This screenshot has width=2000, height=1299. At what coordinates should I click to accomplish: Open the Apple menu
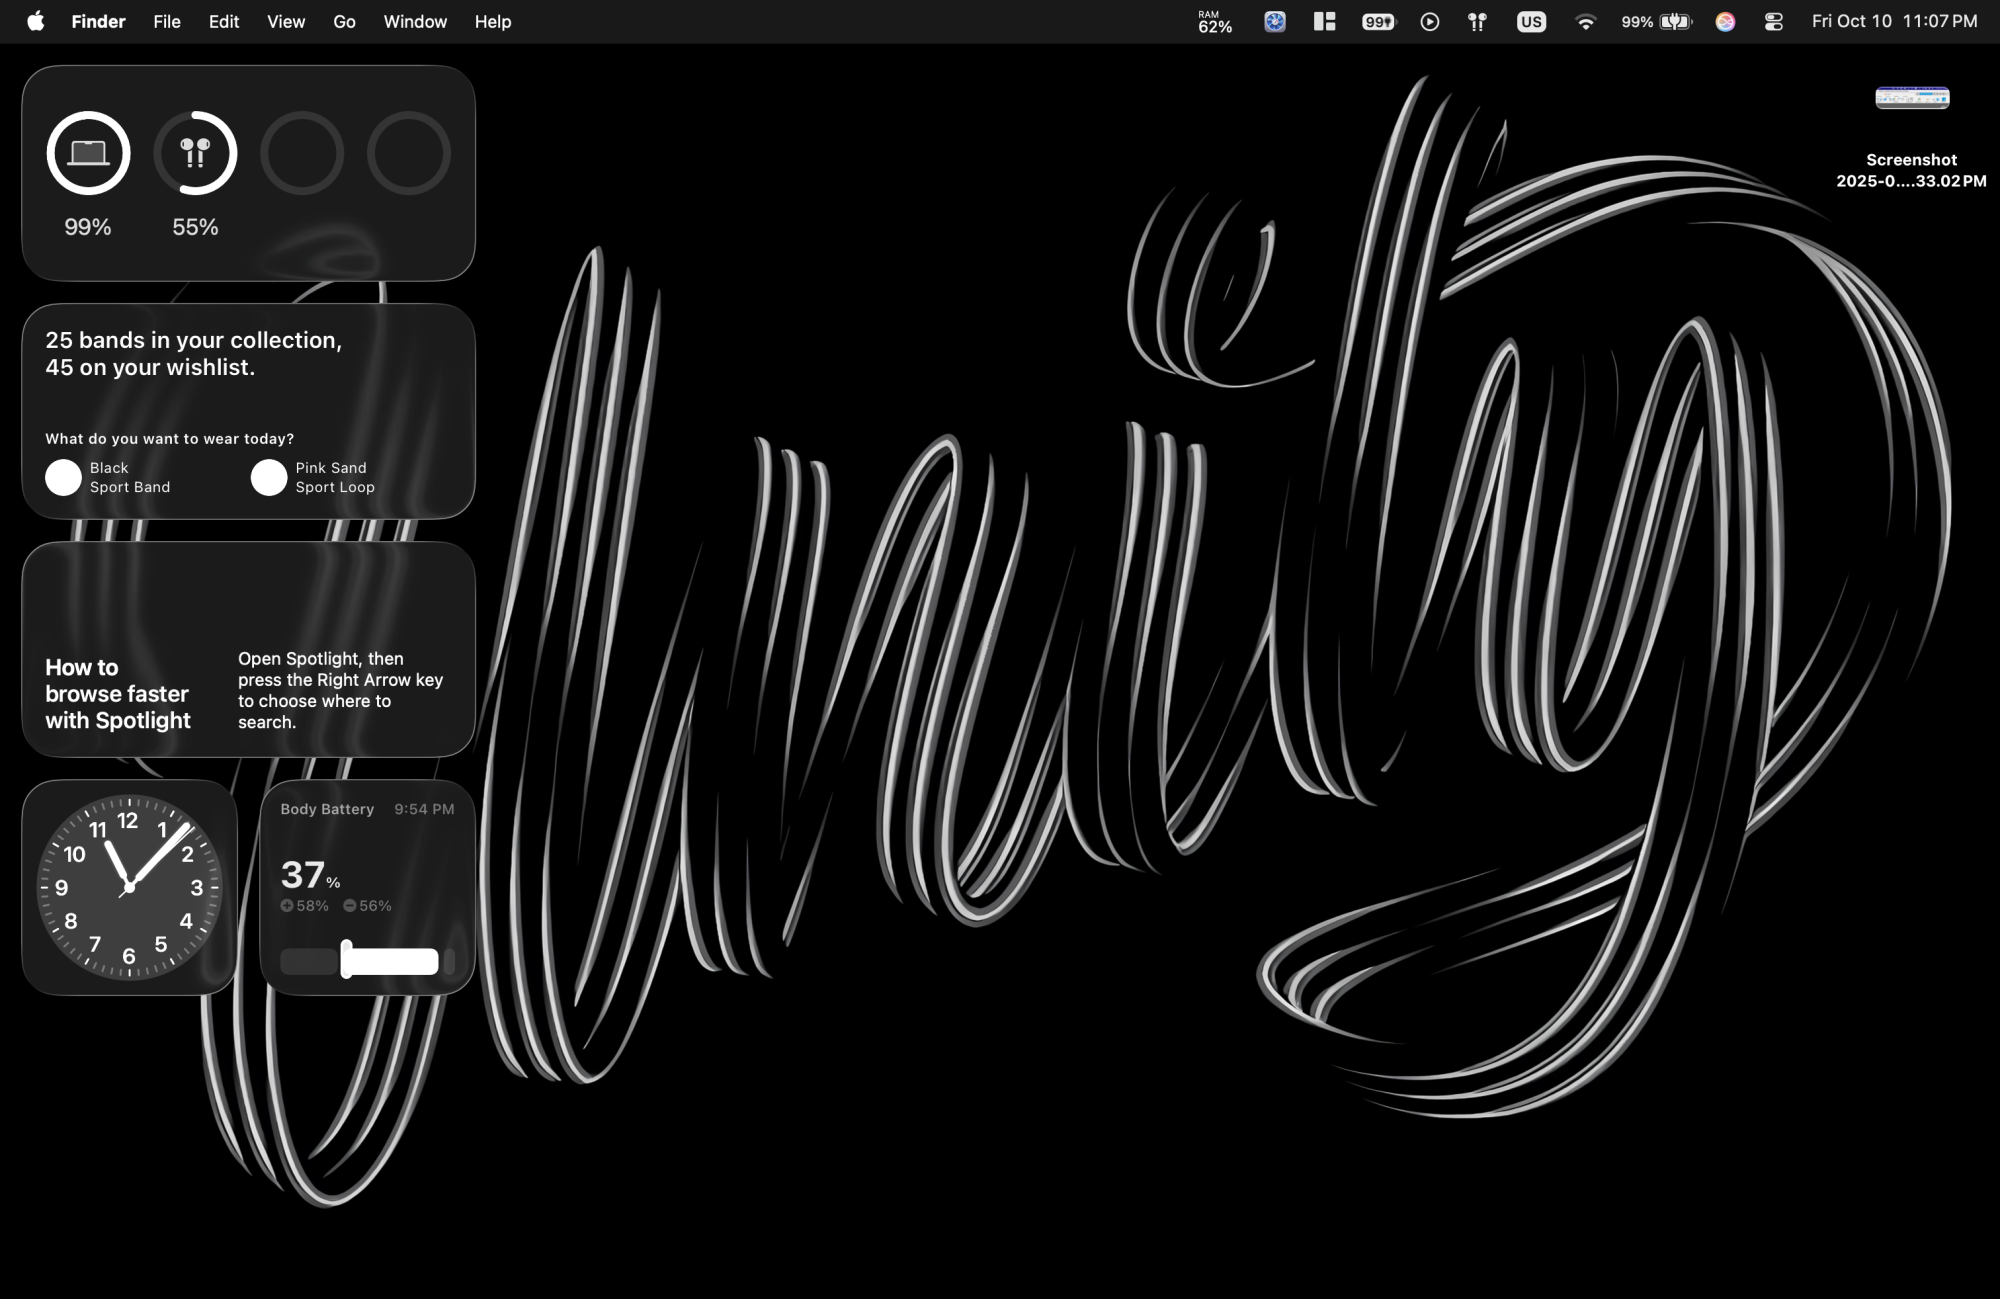tap(36, 21)
